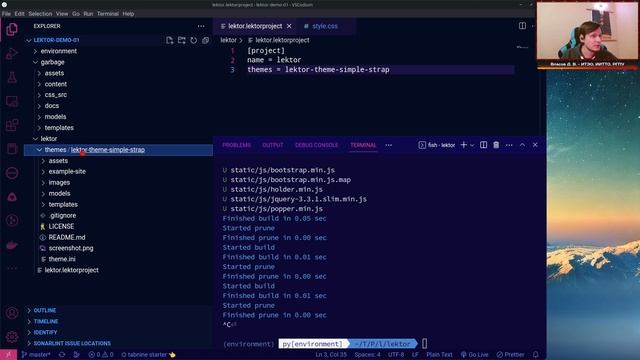The width and height of the screenshot is (640, 360).
Task: Open notifications bell in status bar
Action: click(536, 355)
